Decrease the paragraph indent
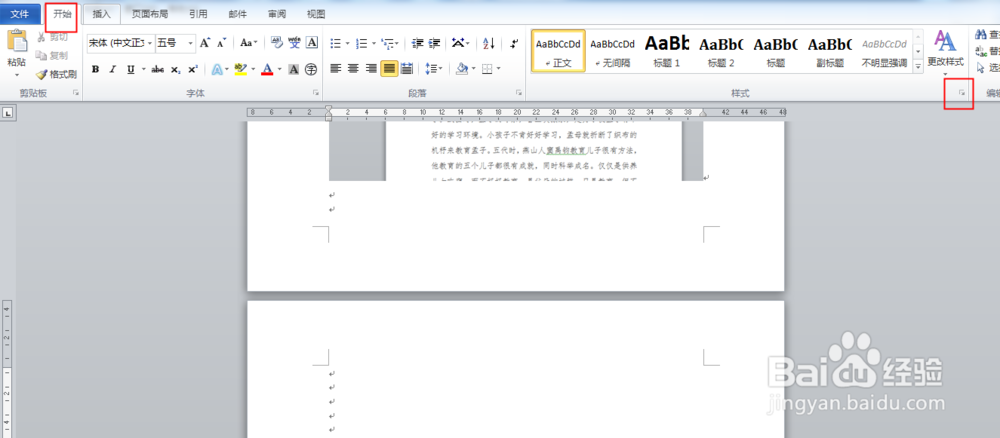 418,43
